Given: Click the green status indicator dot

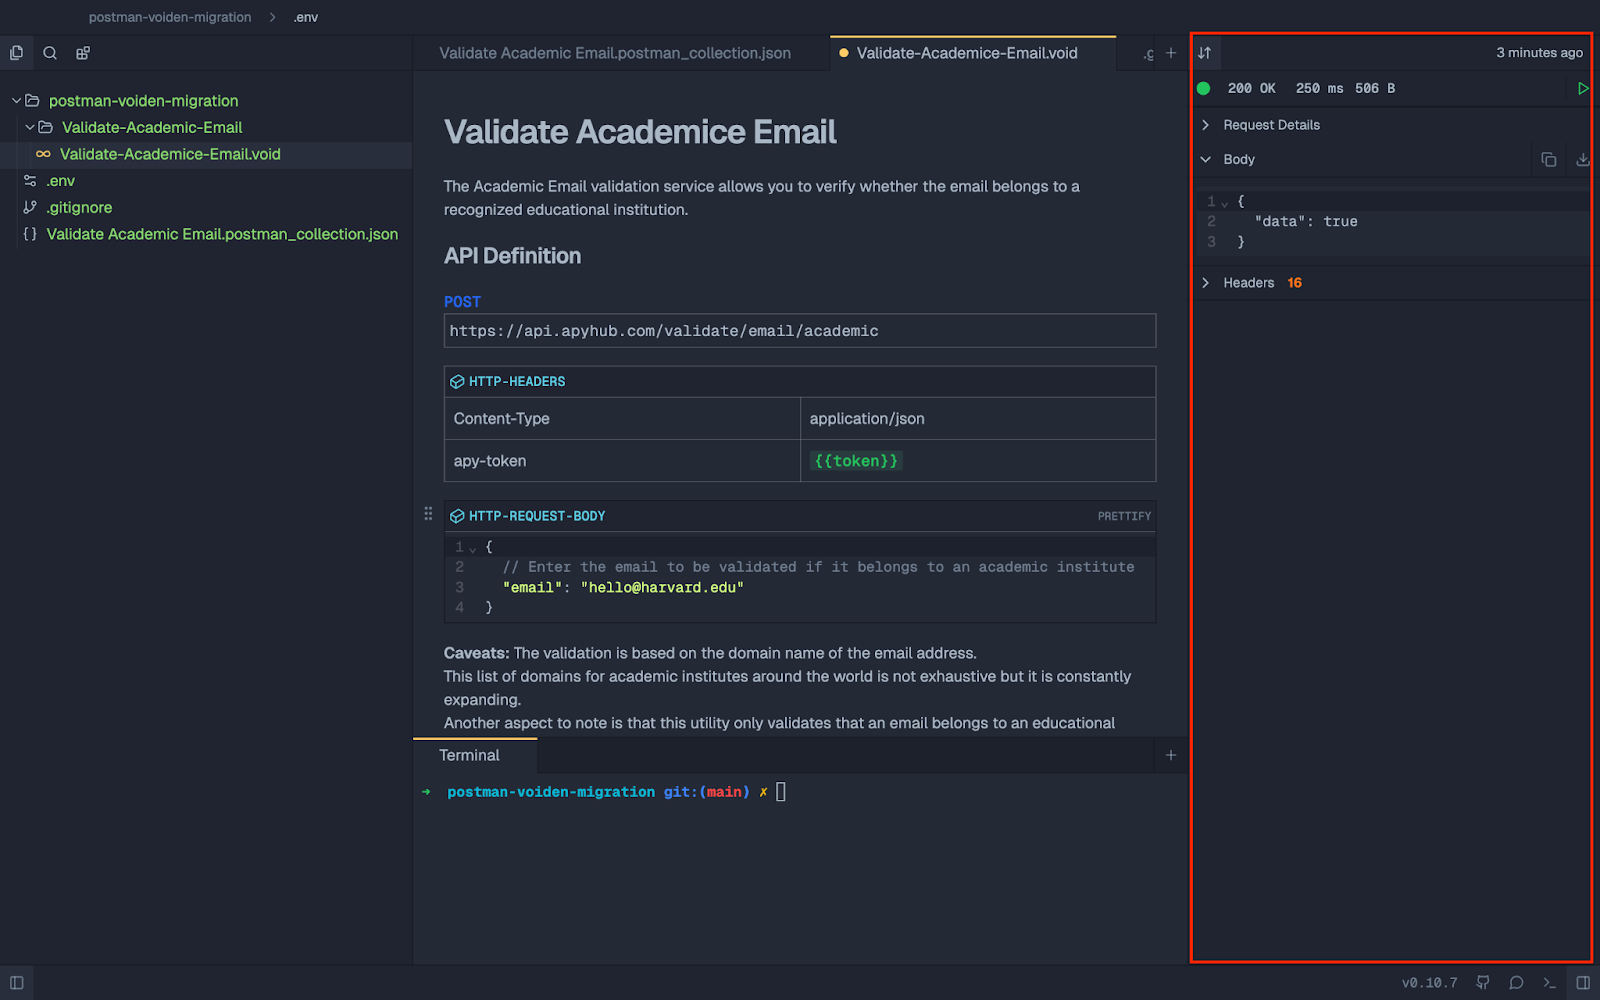Looking at the screenshot, I should tap(1204, 88).
